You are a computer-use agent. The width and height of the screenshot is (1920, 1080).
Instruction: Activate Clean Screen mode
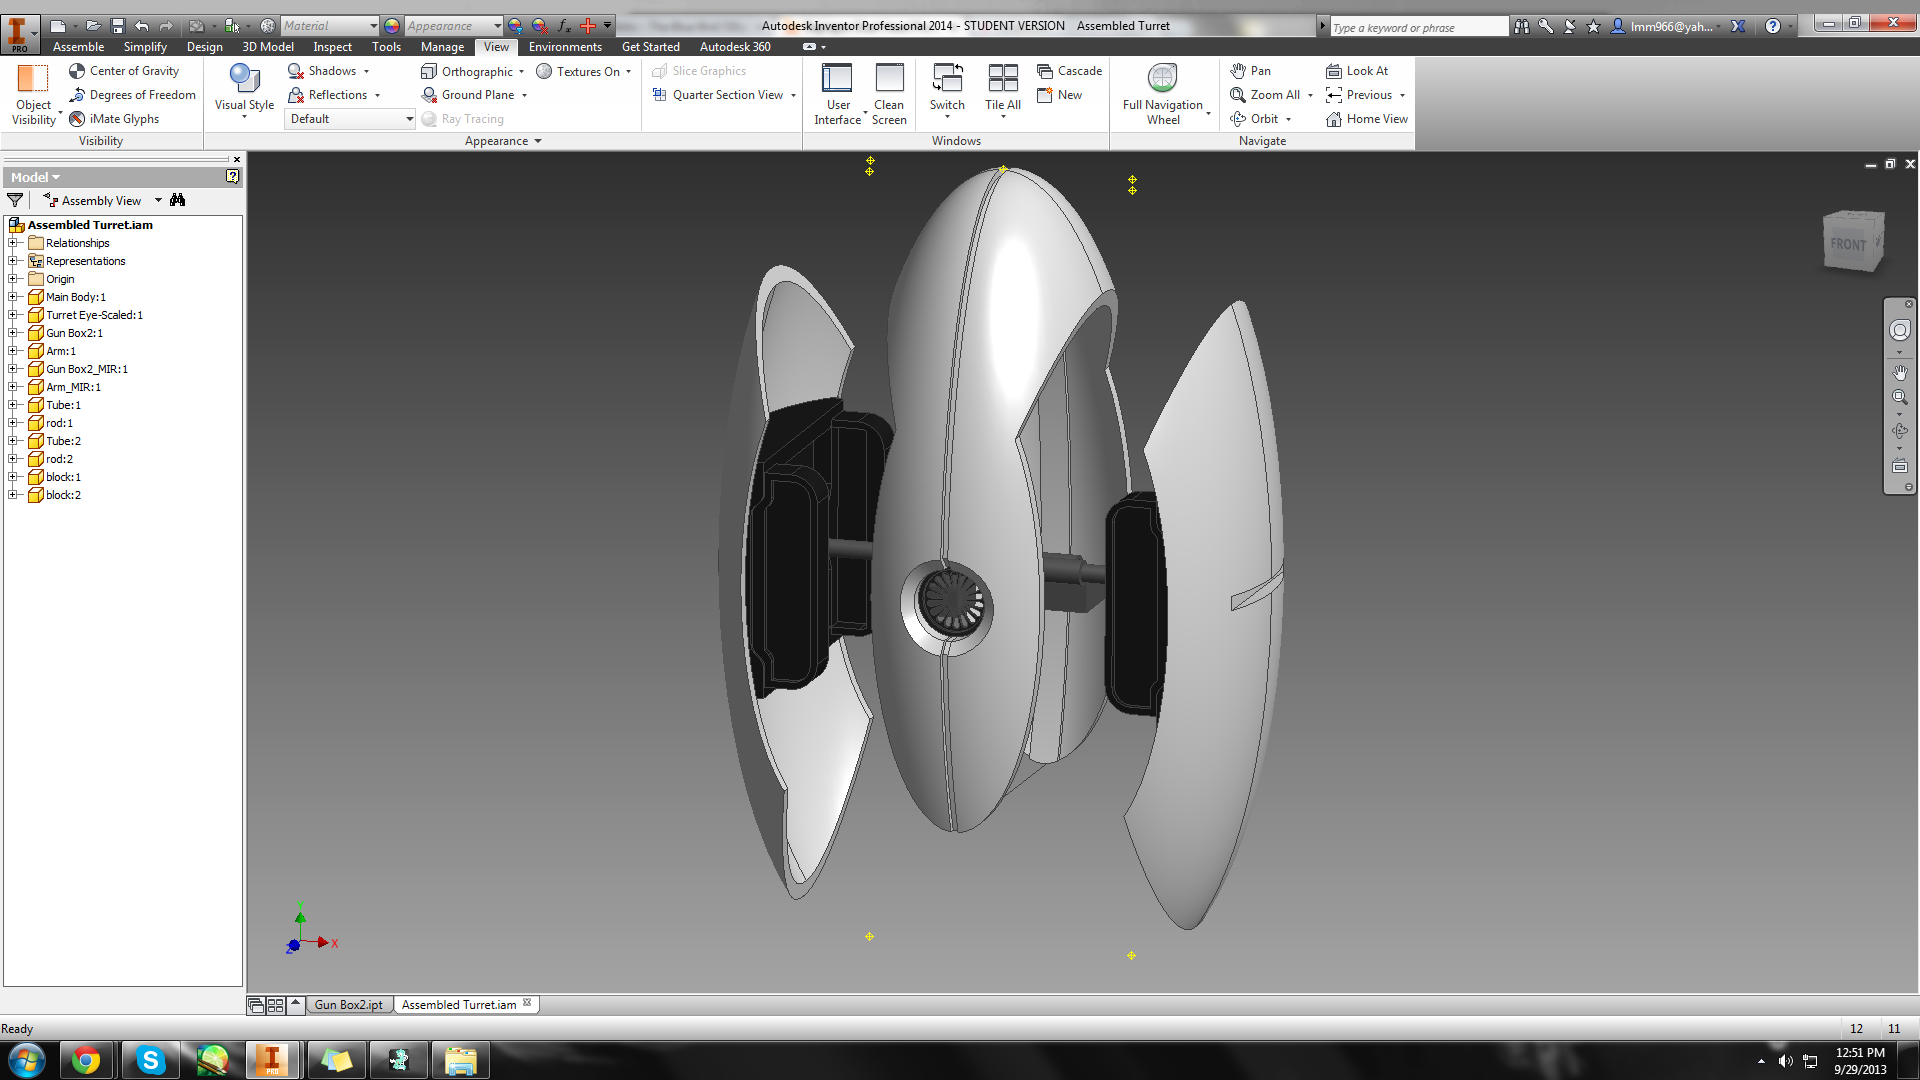click(889, 94)
